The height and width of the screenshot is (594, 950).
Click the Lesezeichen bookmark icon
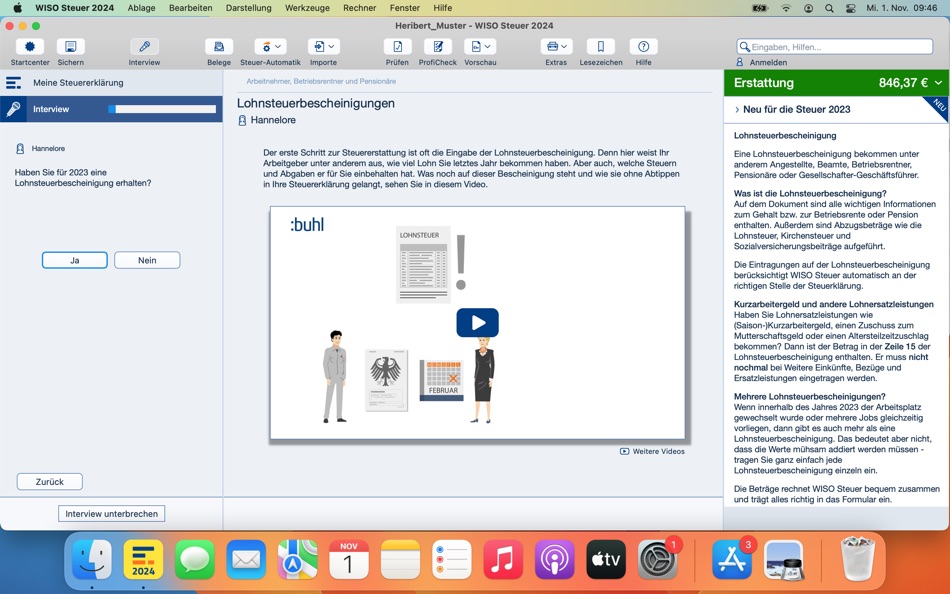600,47
